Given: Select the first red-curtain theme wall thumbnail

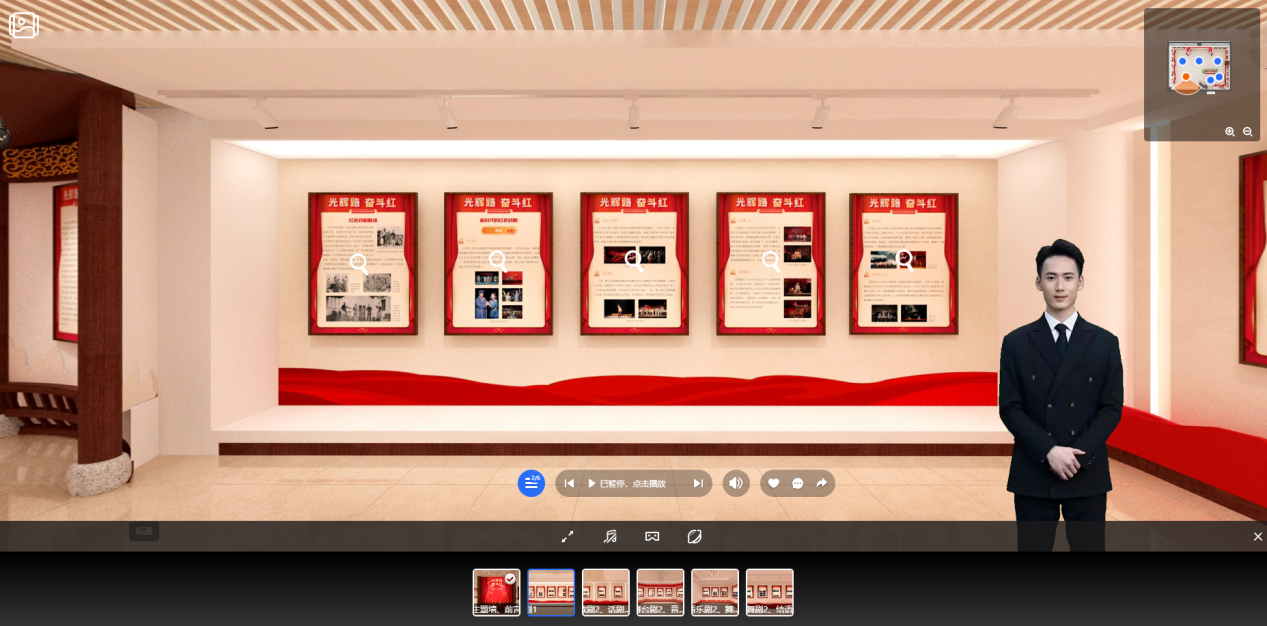Looking at the screenshot, I should click(x=496, y=592).
